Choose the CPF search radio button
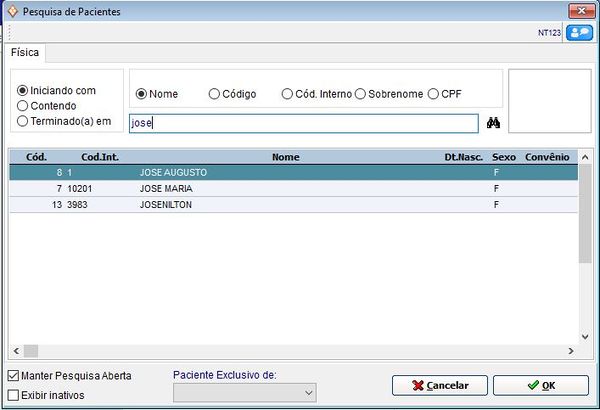The width and height of the screenshot is (600, 410). pyautogui.click(x=433, y=94)
